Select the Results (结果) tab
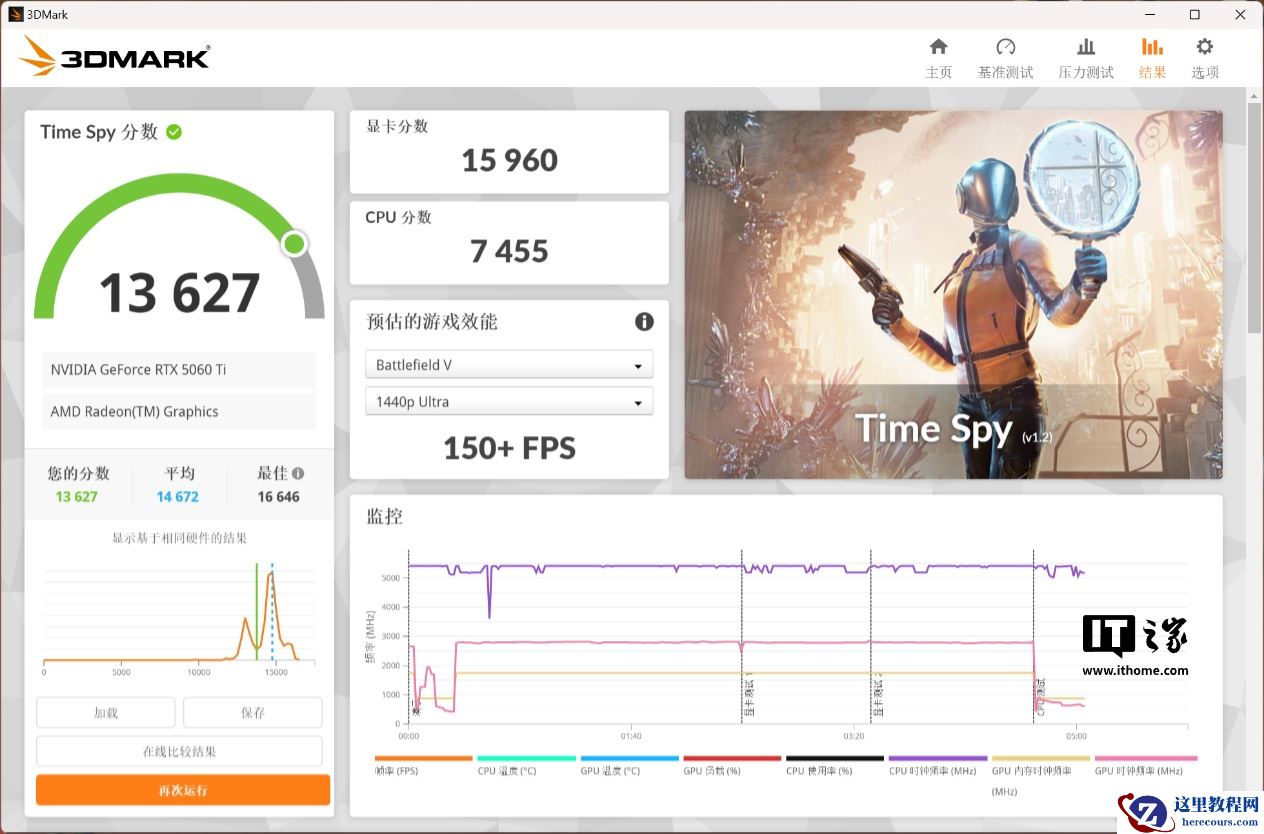Viewport: 1264px width, 834px height. click(1152, 58)
